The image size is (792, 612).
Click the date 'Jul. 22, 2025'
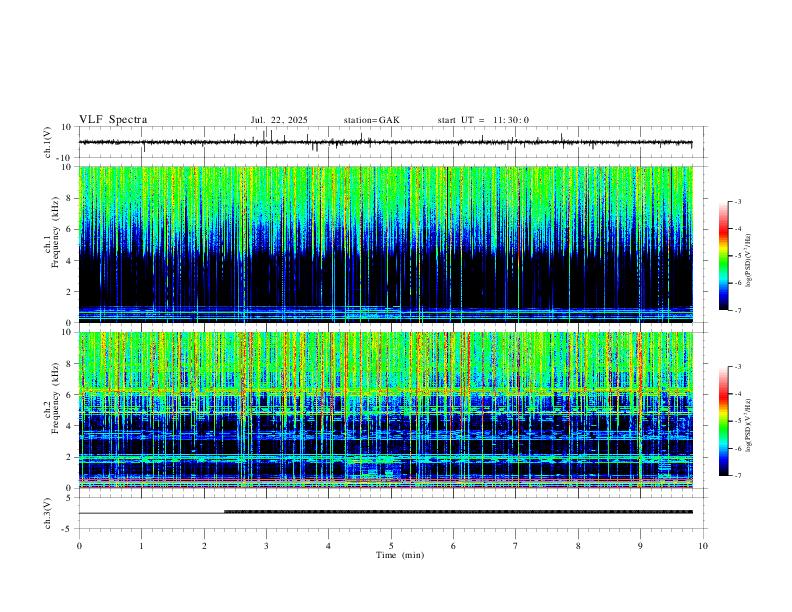(x=279, y=120)
